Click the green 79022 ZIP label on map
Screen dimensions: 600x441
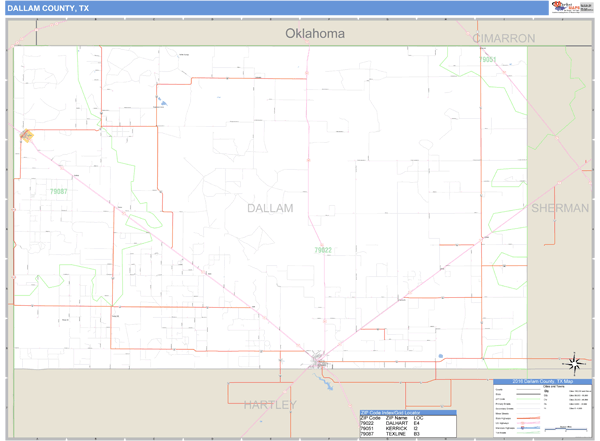click(323, 250)
